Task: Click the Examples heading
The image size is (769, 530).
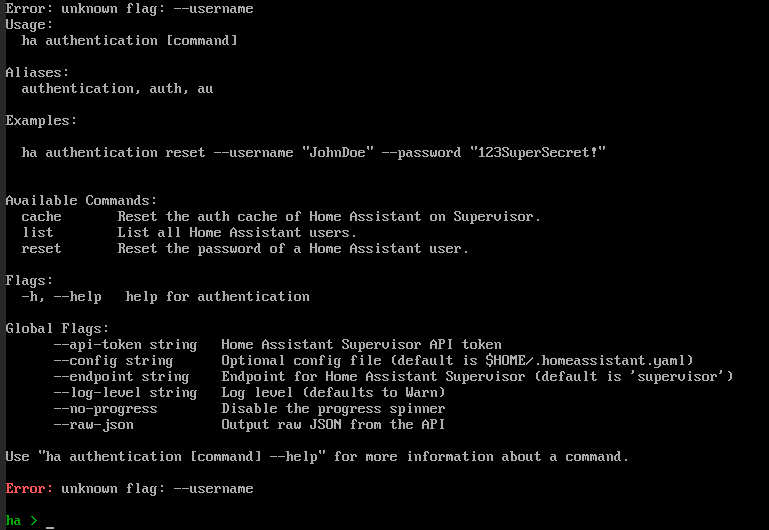Action: point(41,121)
